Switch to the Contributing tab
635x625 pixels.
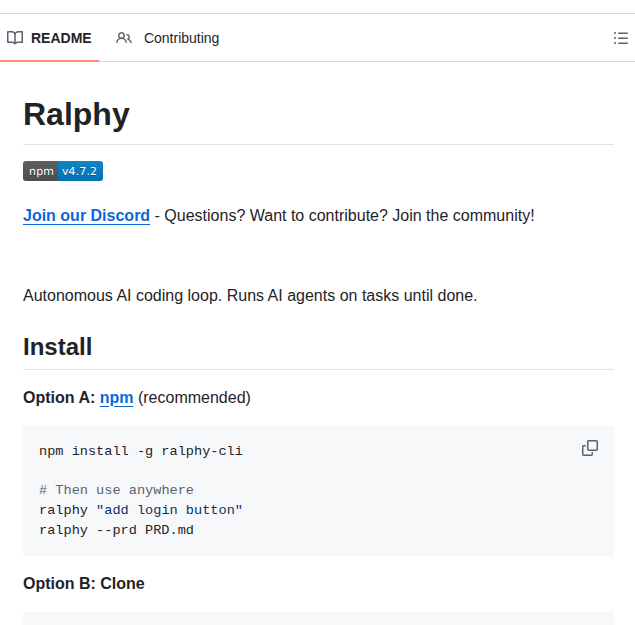[x=168, y=38]
